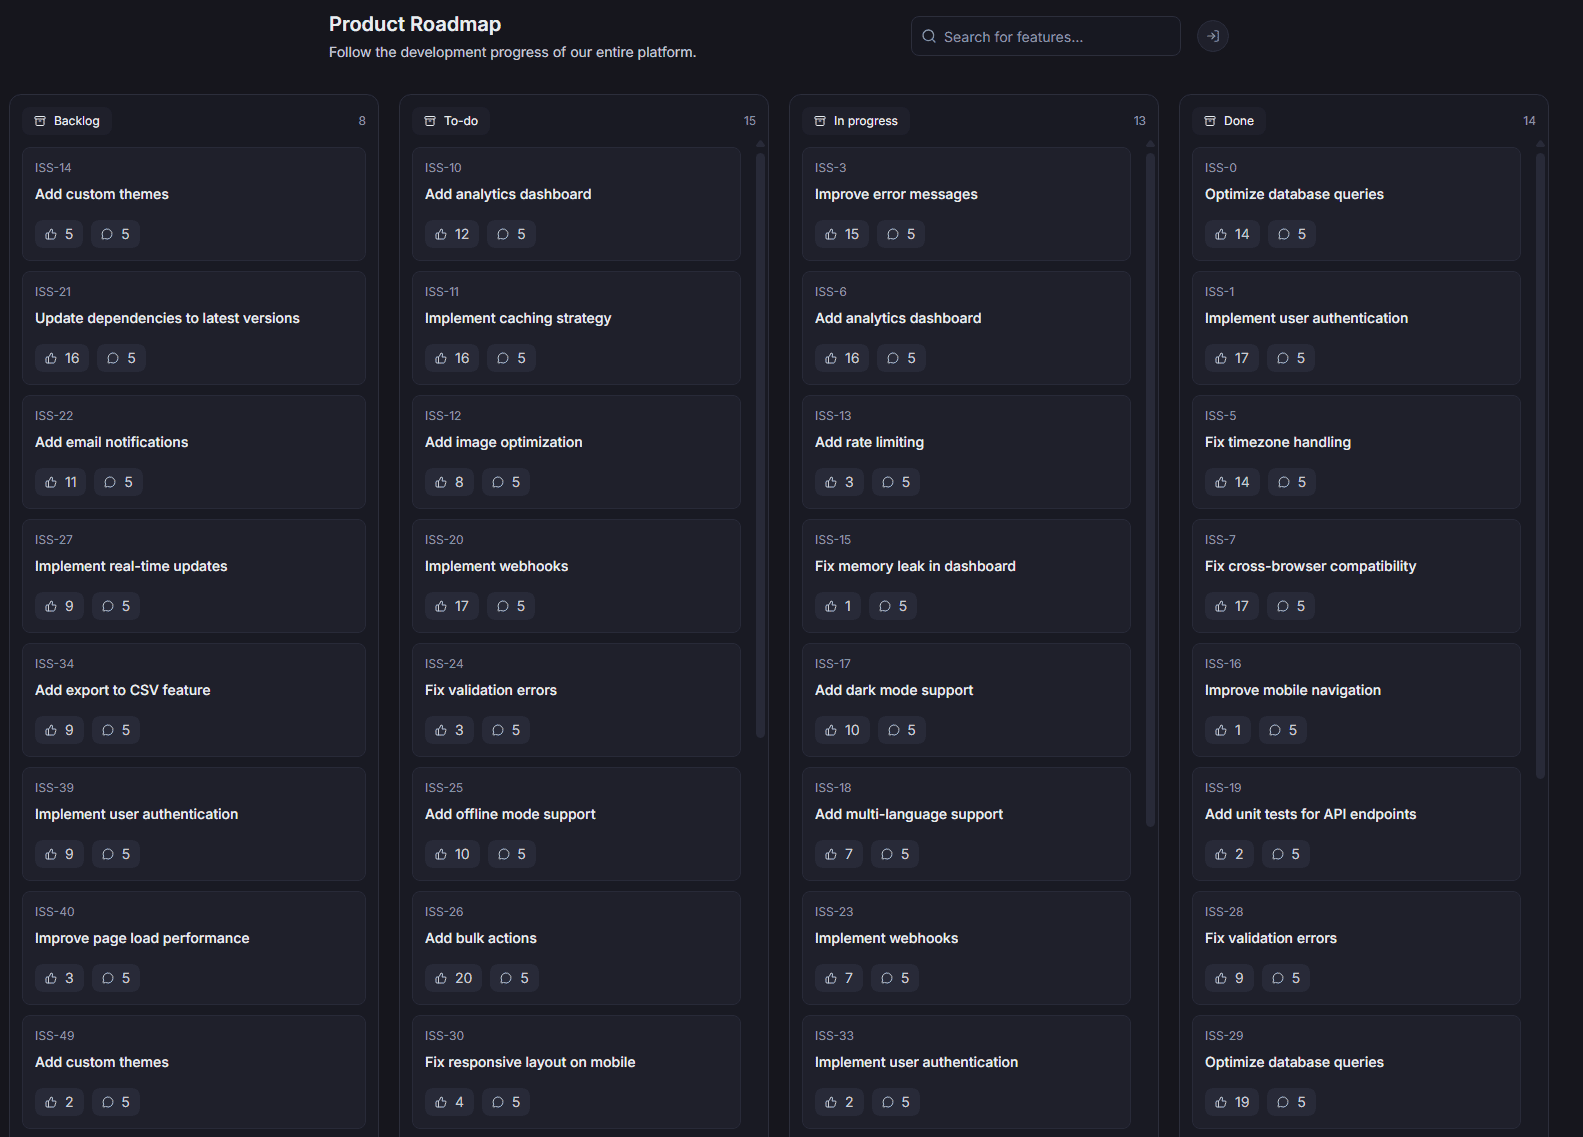Upvote Improve error messages card
1583x1137 pixels.
click(842, 234)
